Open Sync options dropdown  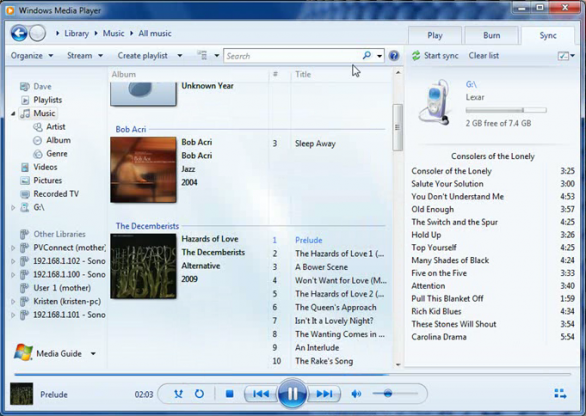(x=566, y=56)
